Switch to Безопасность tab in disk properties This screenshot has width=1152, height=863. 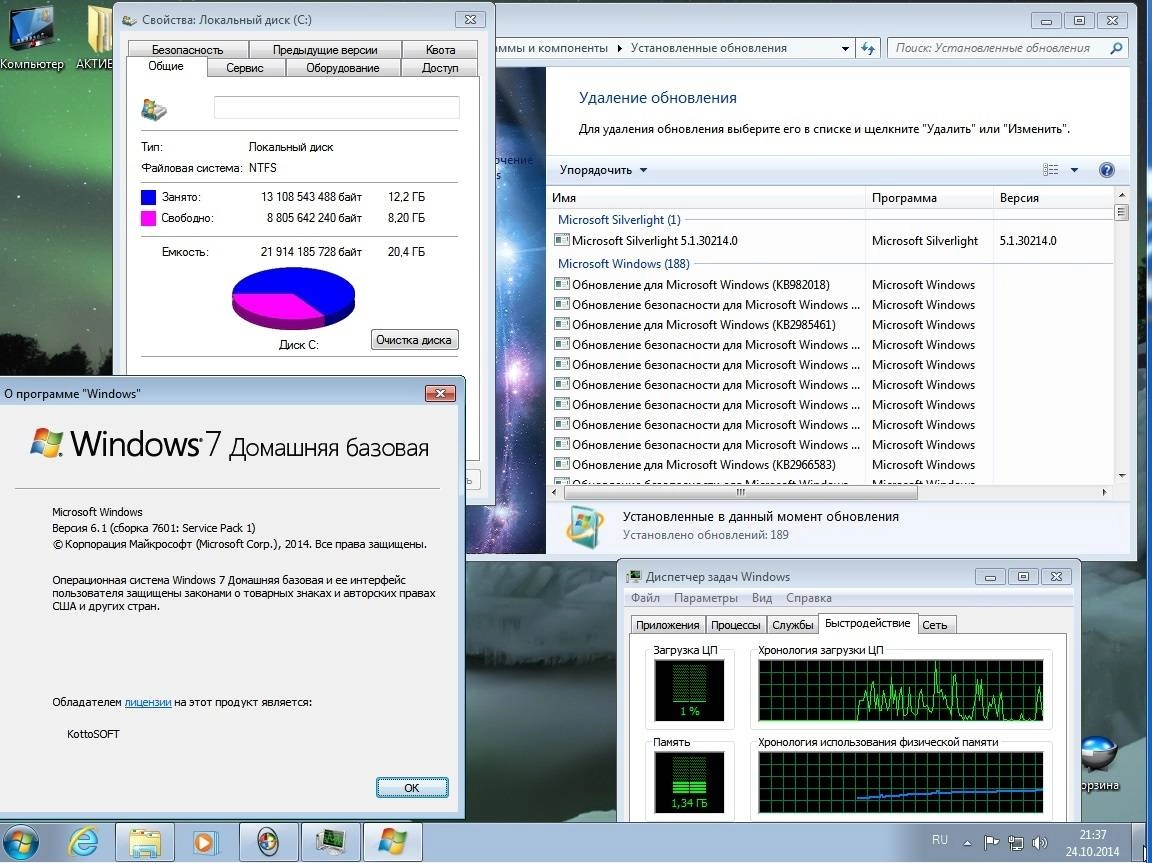pos(187,50)
